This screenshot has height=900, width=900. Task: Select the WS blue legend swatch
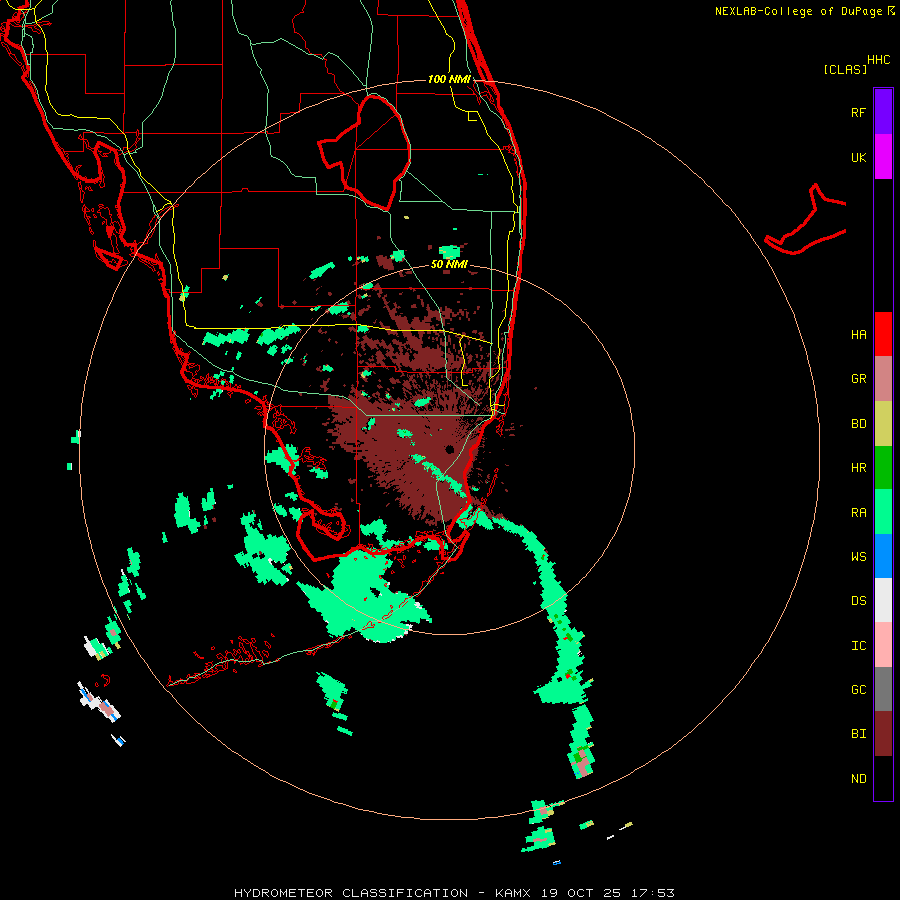883,556
